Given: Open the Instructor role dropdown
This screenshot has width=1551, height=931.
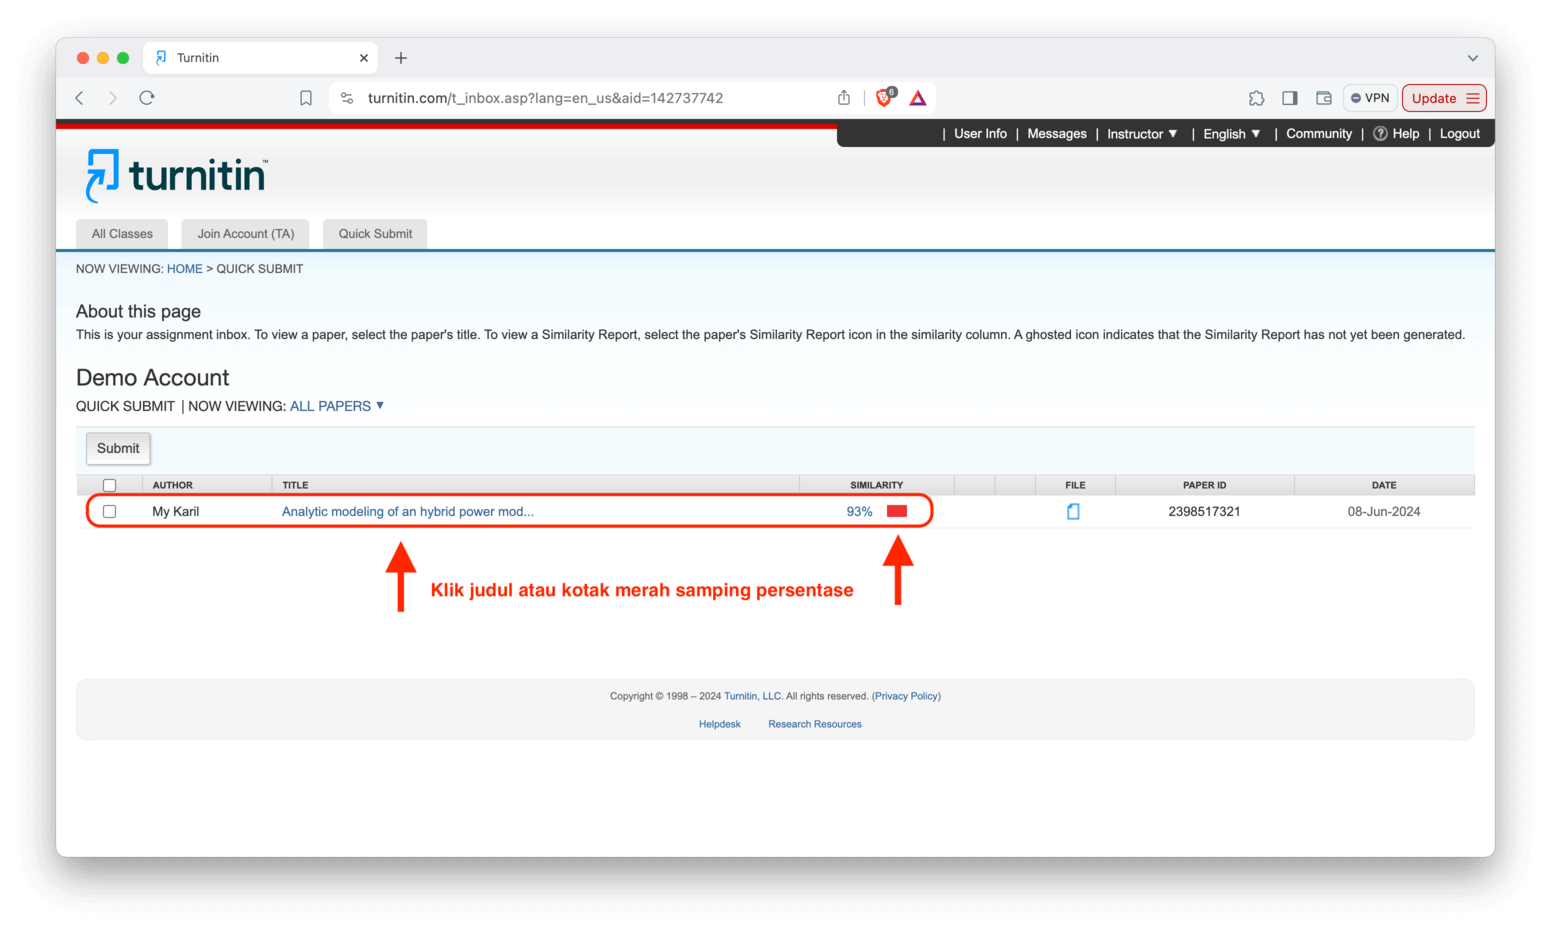Looking at the screenshot, I should (1141, 133).
